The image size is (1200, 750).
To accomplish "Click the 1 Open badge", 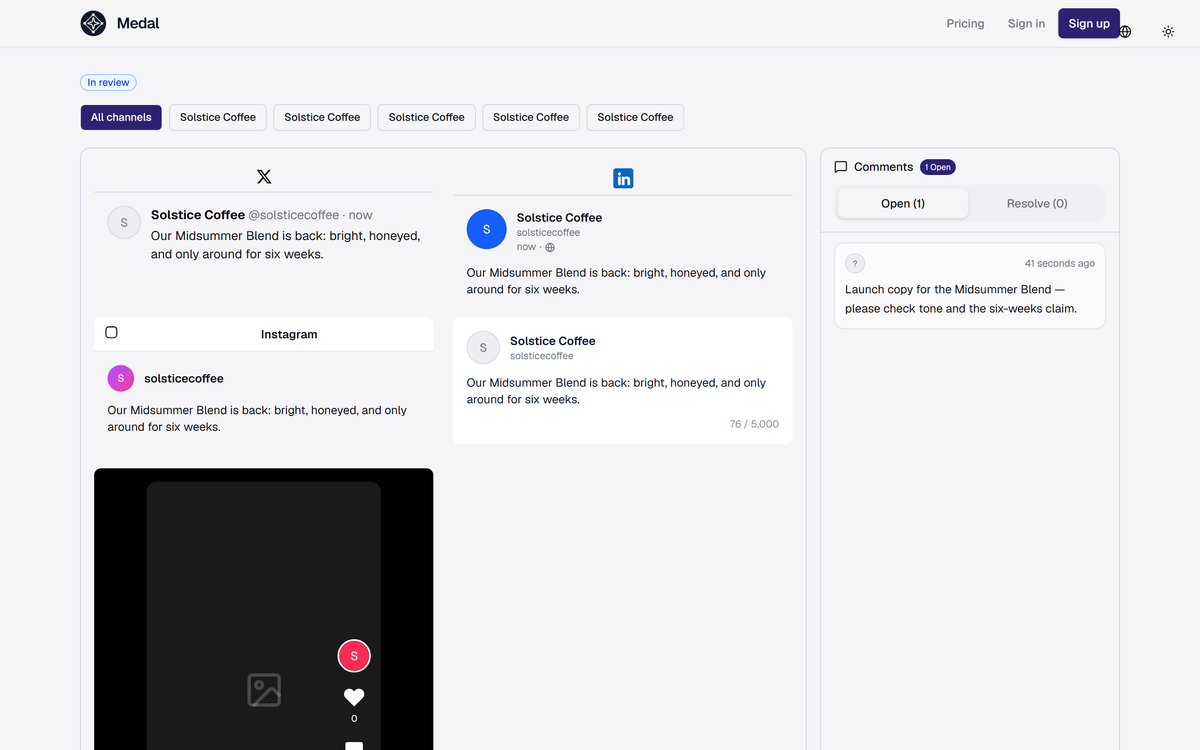I will coord(938,167).
